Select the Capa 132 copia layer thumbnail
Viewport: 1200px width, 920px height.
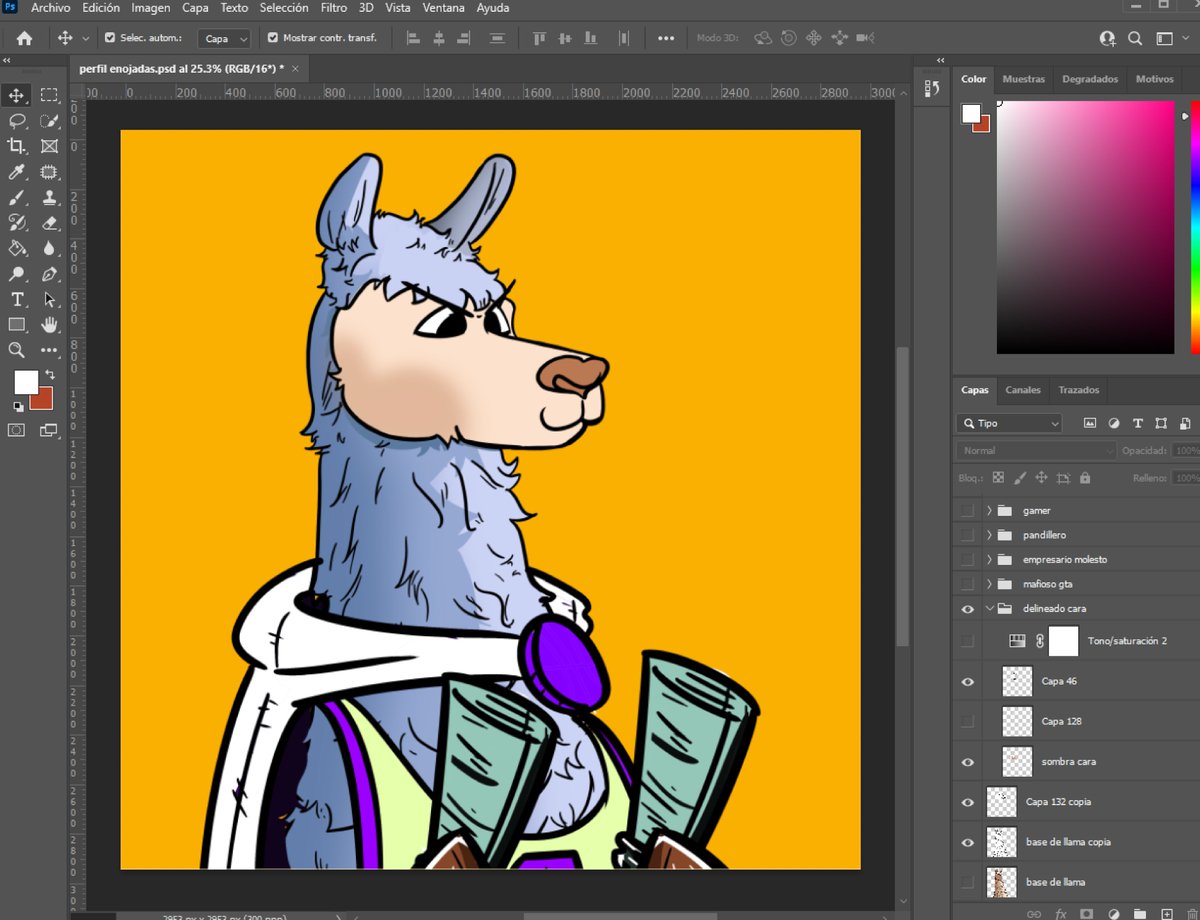pos(1001,802)
